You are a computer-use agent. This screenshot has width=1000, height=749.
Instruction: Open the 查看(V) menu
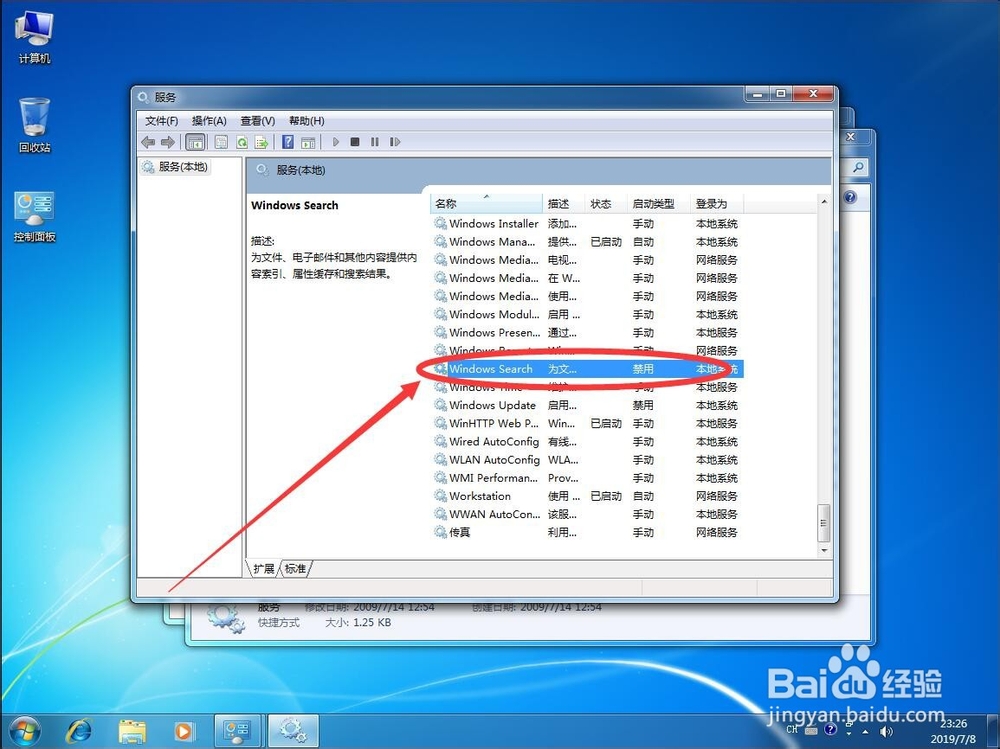[257, 120]
